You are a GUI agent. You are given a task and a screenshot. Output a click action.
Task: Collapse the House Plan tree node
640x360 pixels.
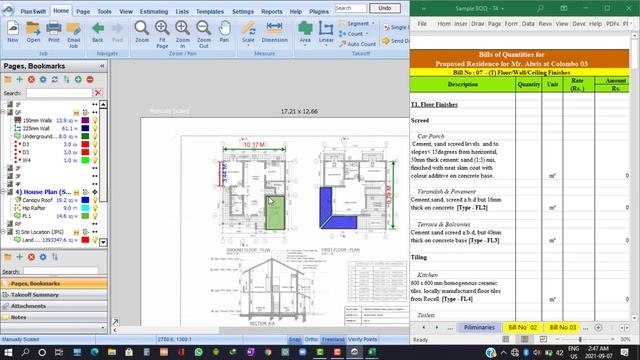coord(4,192)
